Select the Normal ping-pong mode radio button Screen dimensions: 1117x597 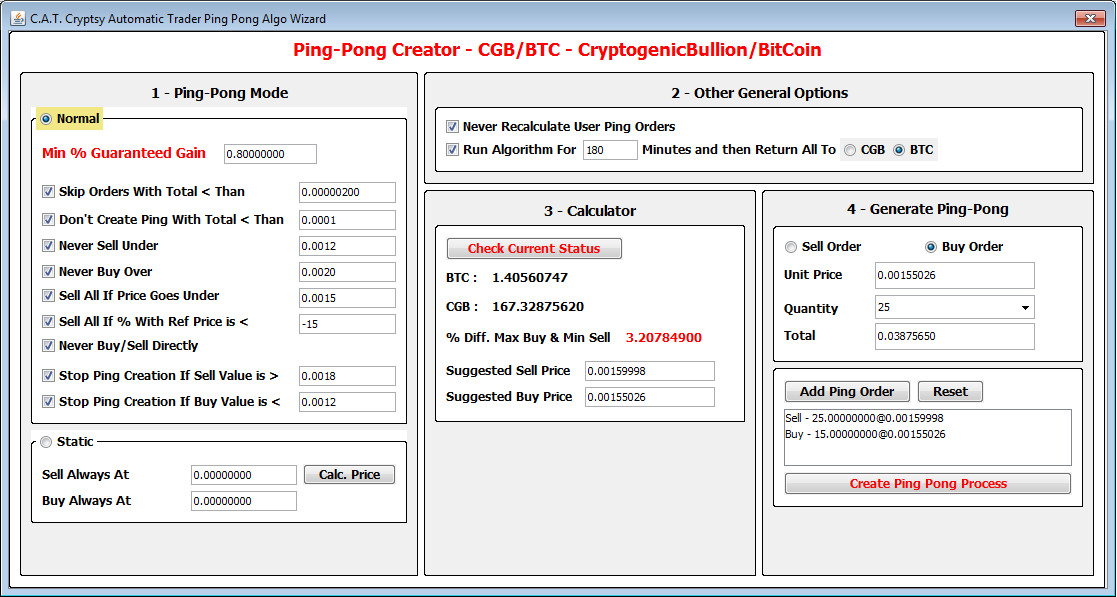[x=46, y=119]
